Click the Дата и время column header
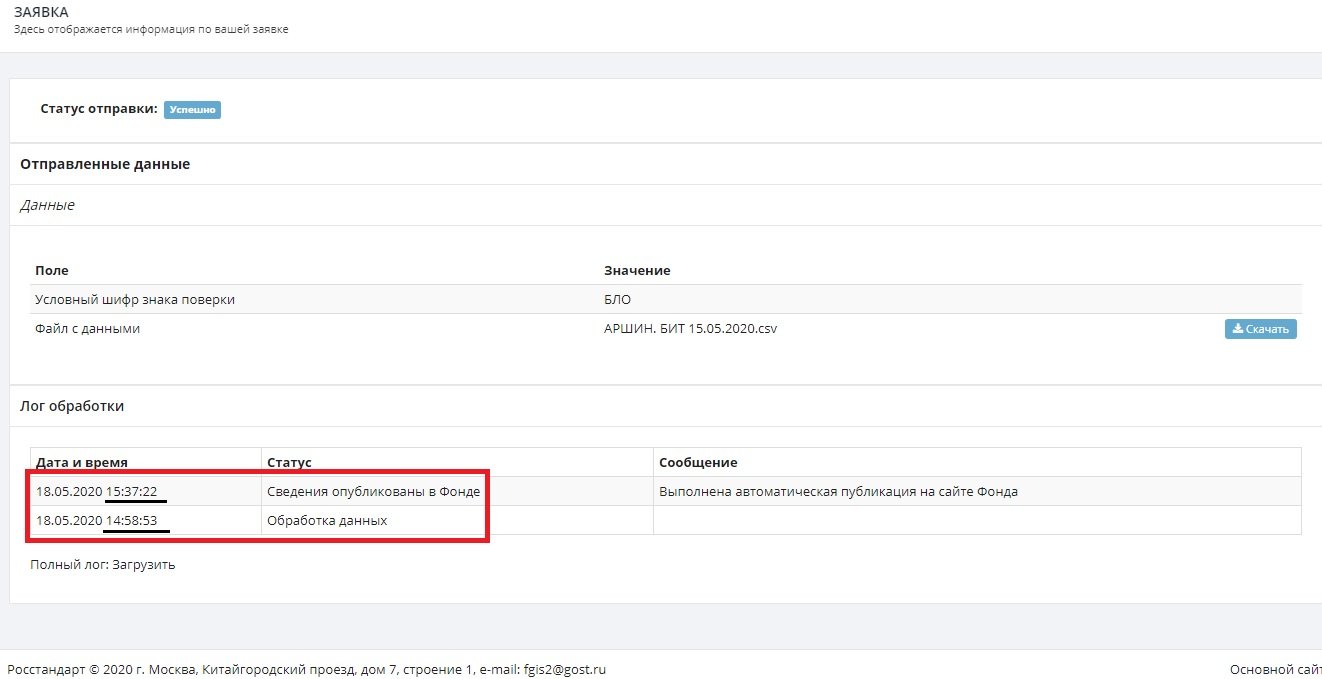 pos(82,462)
